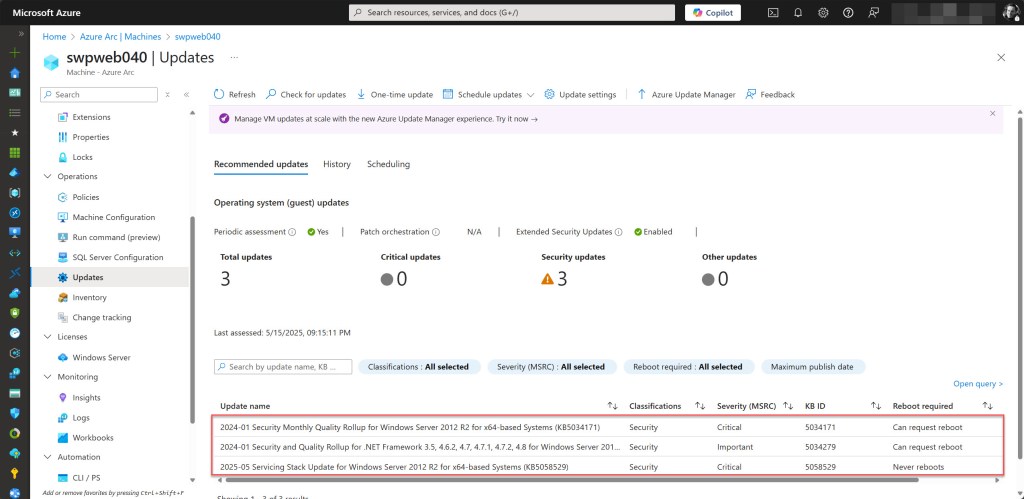The height and width of the screenshot is (499, 1024).
Task: Open the Classifications filter
Action: 419,367
